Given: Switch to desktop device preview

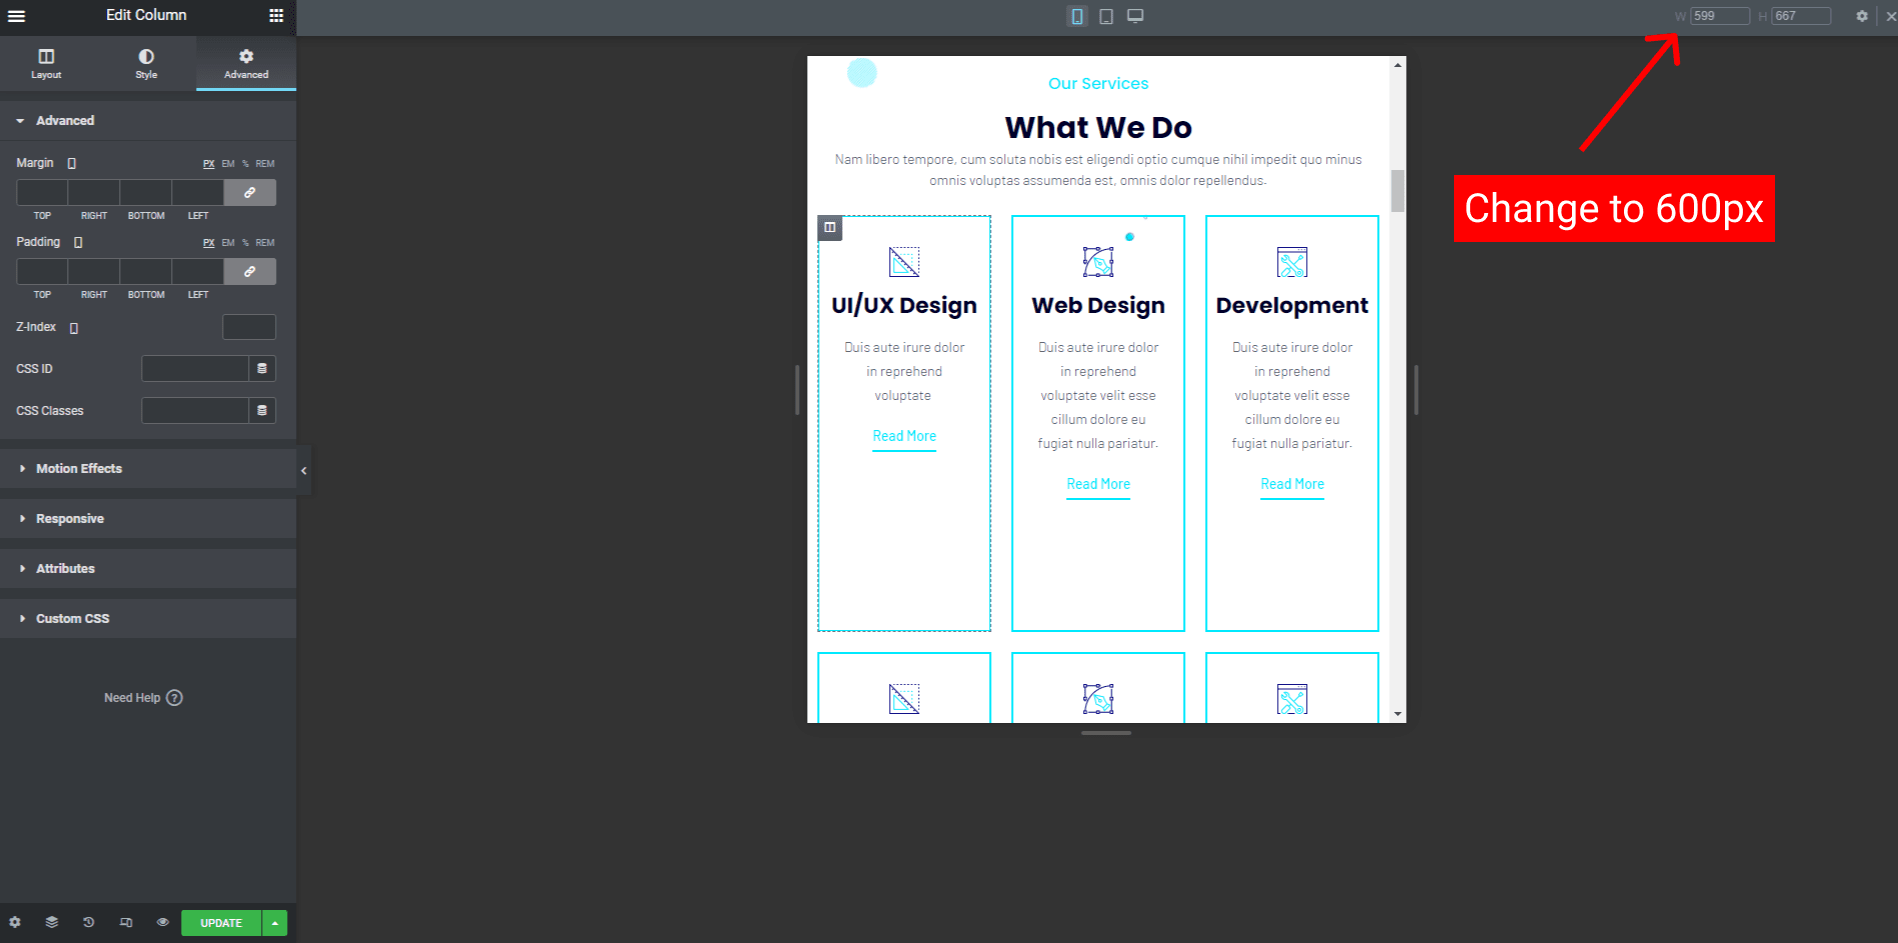Looking at the screenshot, I should 1135,16.
